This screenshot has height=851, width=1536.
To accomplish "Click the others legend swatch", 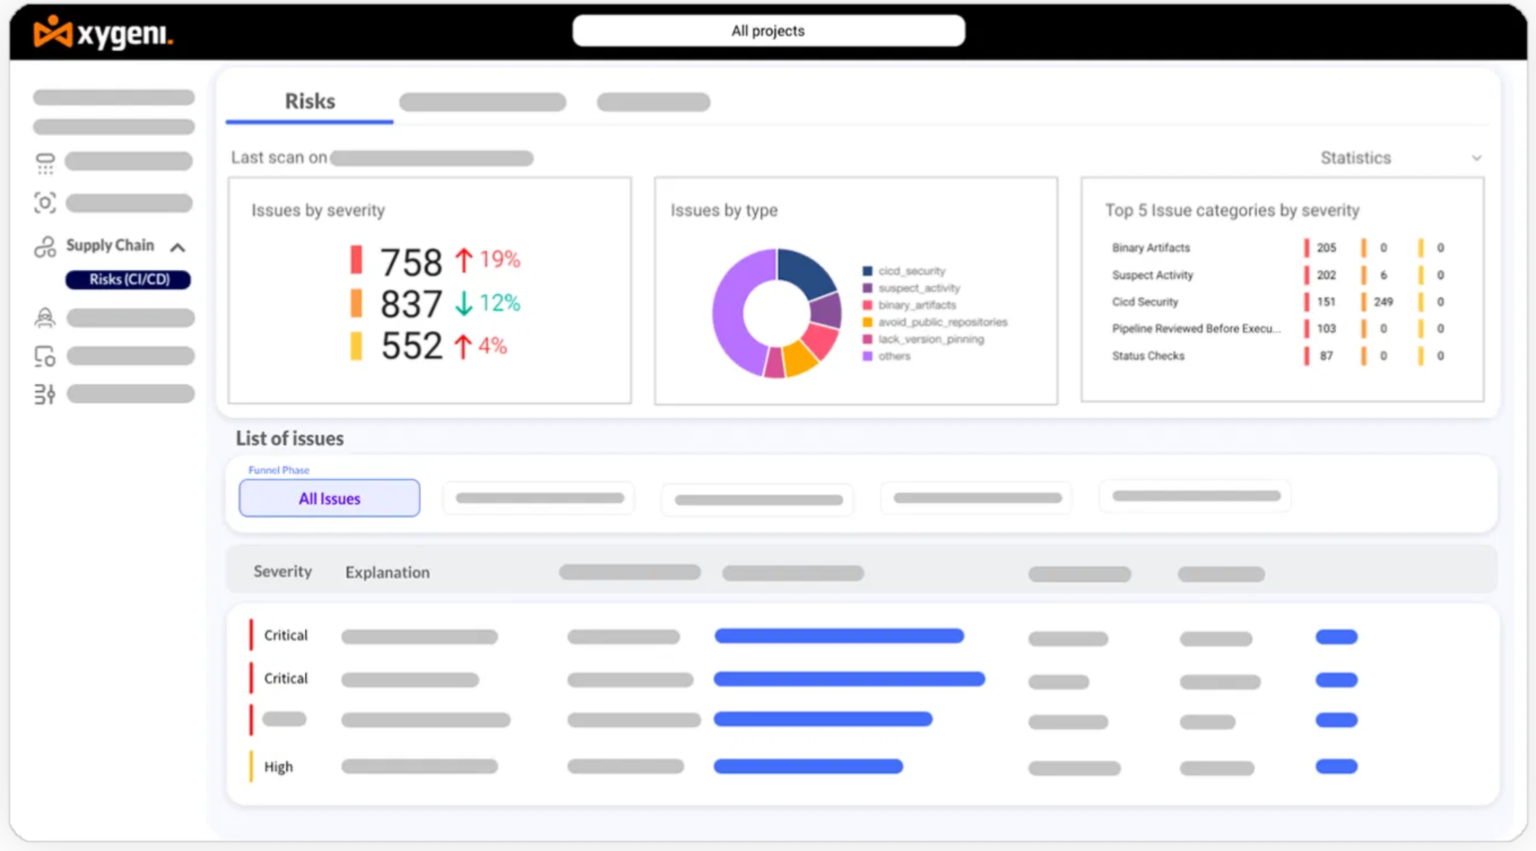I will (868, 356).
